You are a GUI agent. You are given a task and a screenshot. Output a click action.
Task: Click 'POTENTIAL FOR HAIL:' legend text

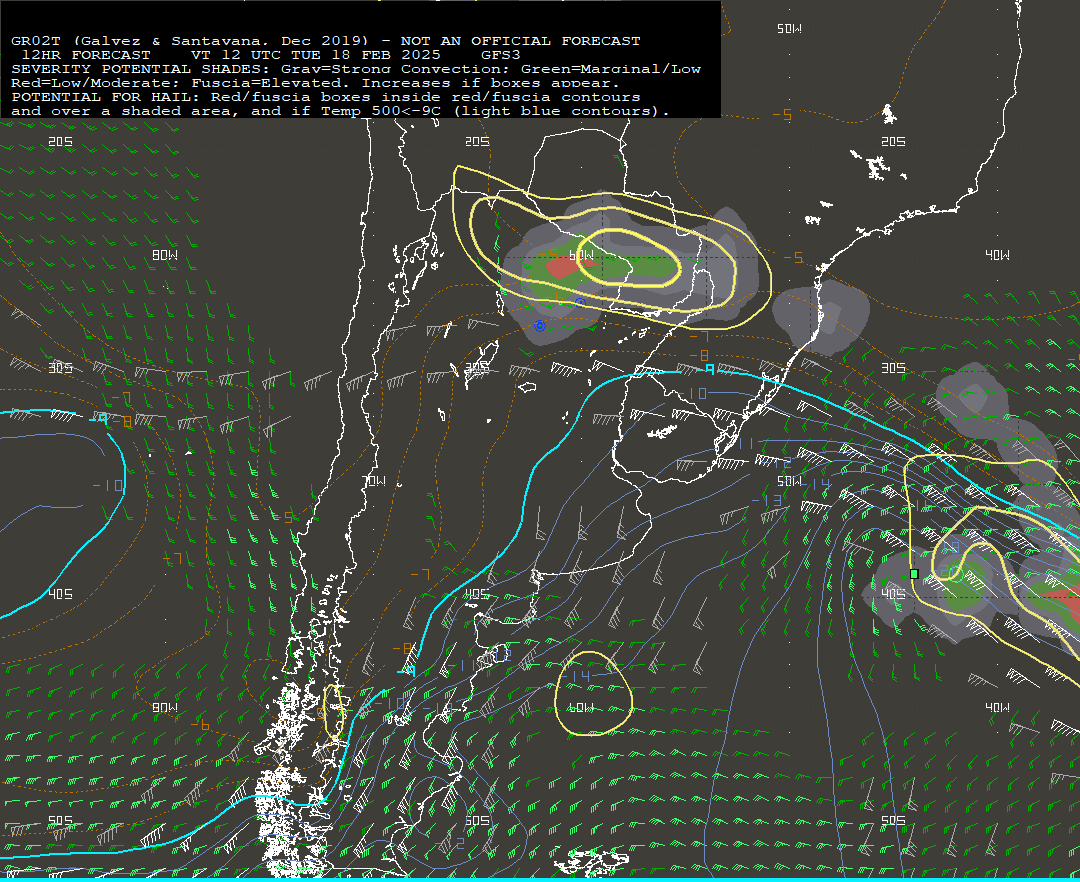click(105, 97)
